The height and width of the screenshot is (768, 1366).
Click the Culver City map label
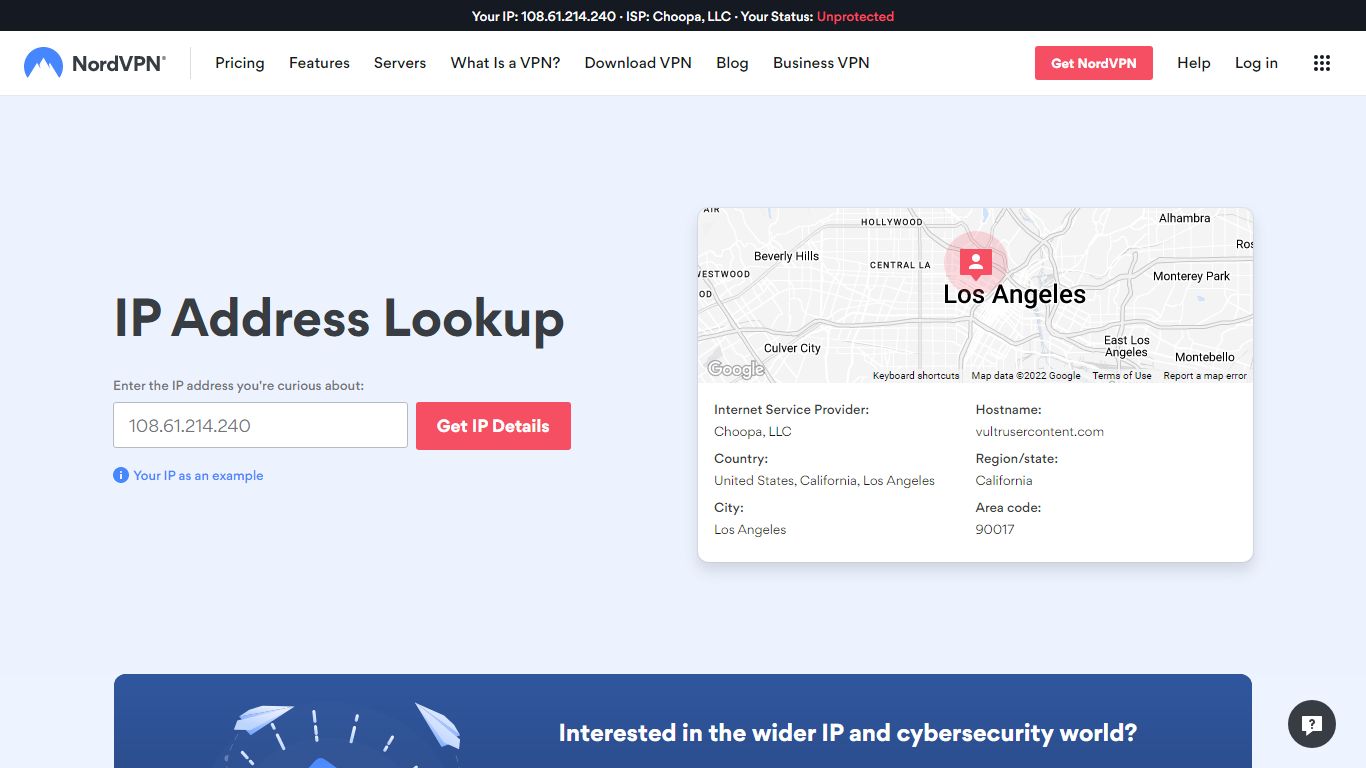[792, 348]
